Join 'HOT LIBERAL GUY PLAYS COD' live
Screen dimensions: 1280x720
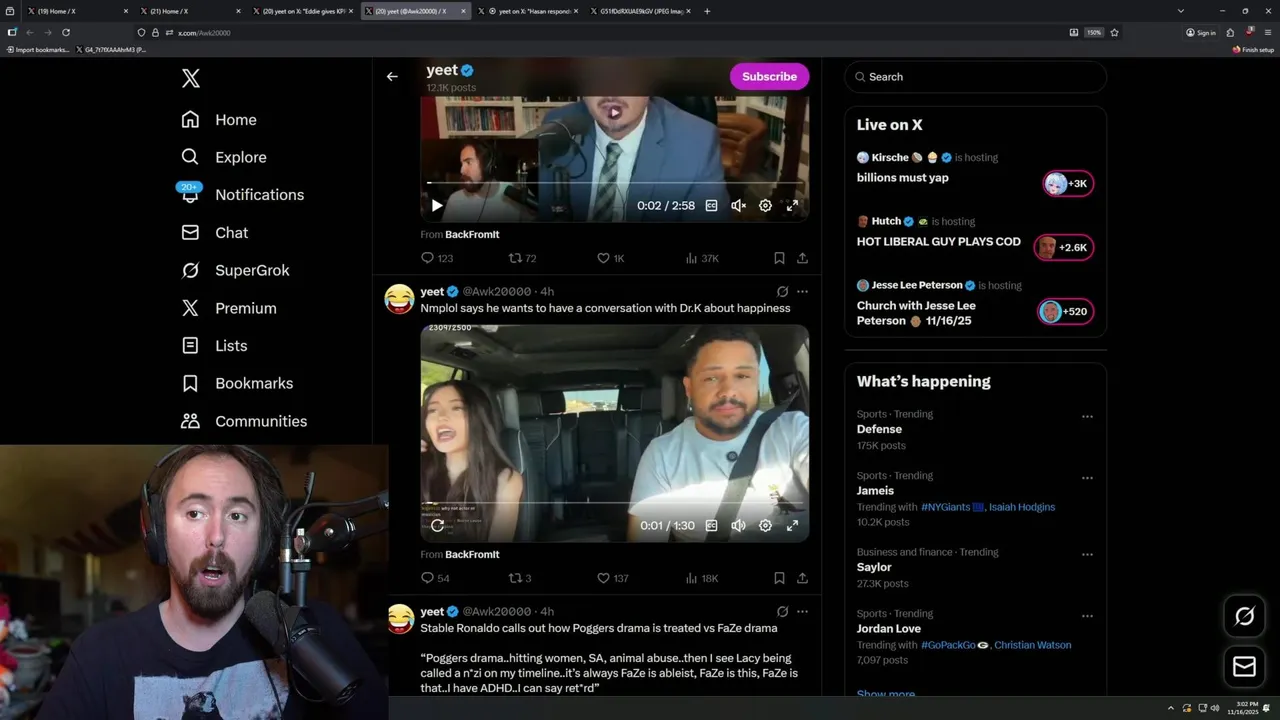coord(975,236)
